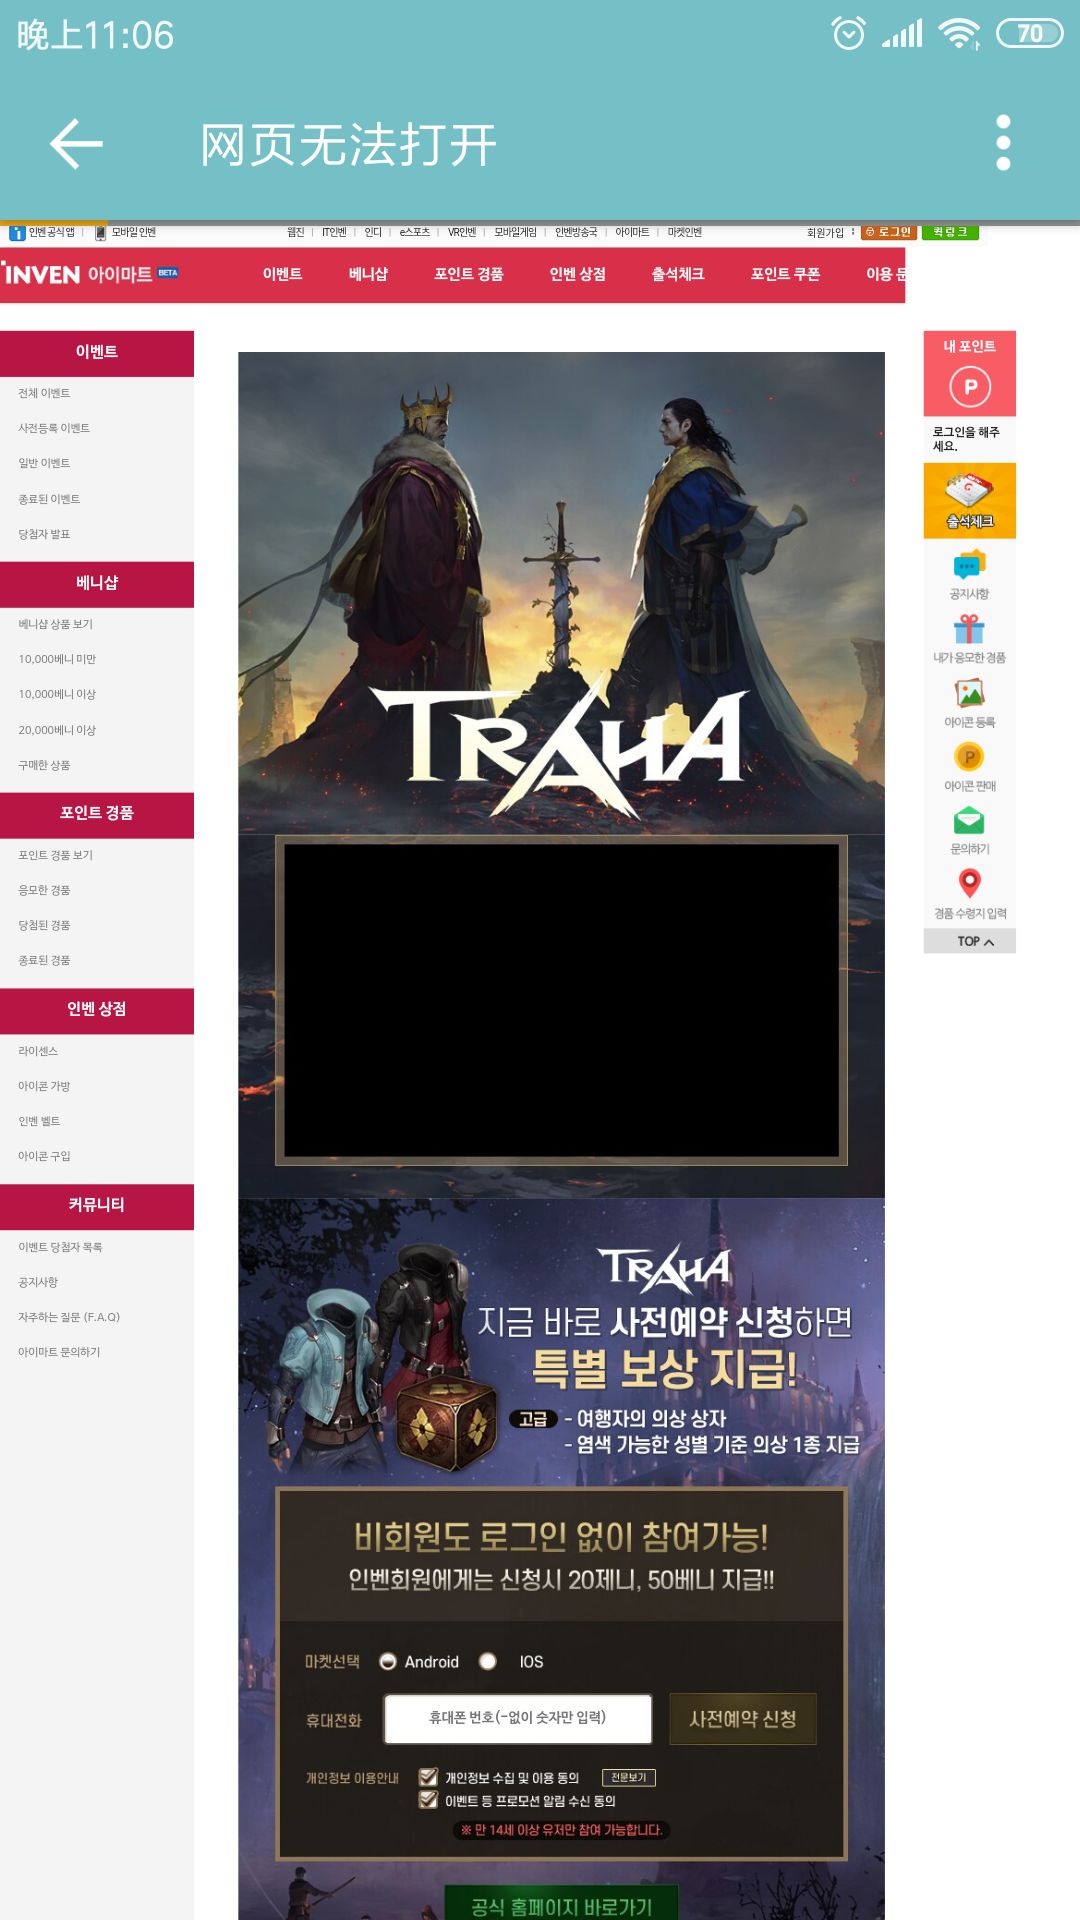
Task: Click the 마켓인벤 link in top bar
Action: click(x=685, y=232)
